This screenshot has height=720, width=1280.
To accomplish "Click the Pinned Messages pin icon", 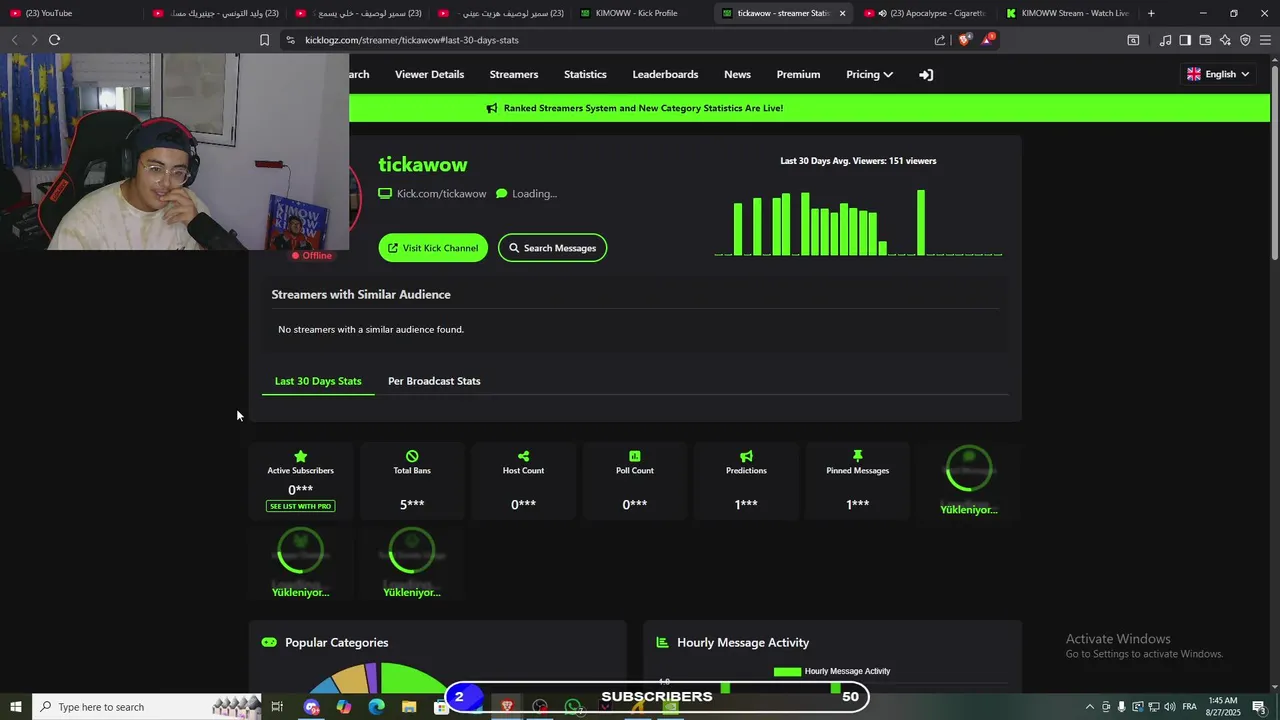I will [857, 456].
